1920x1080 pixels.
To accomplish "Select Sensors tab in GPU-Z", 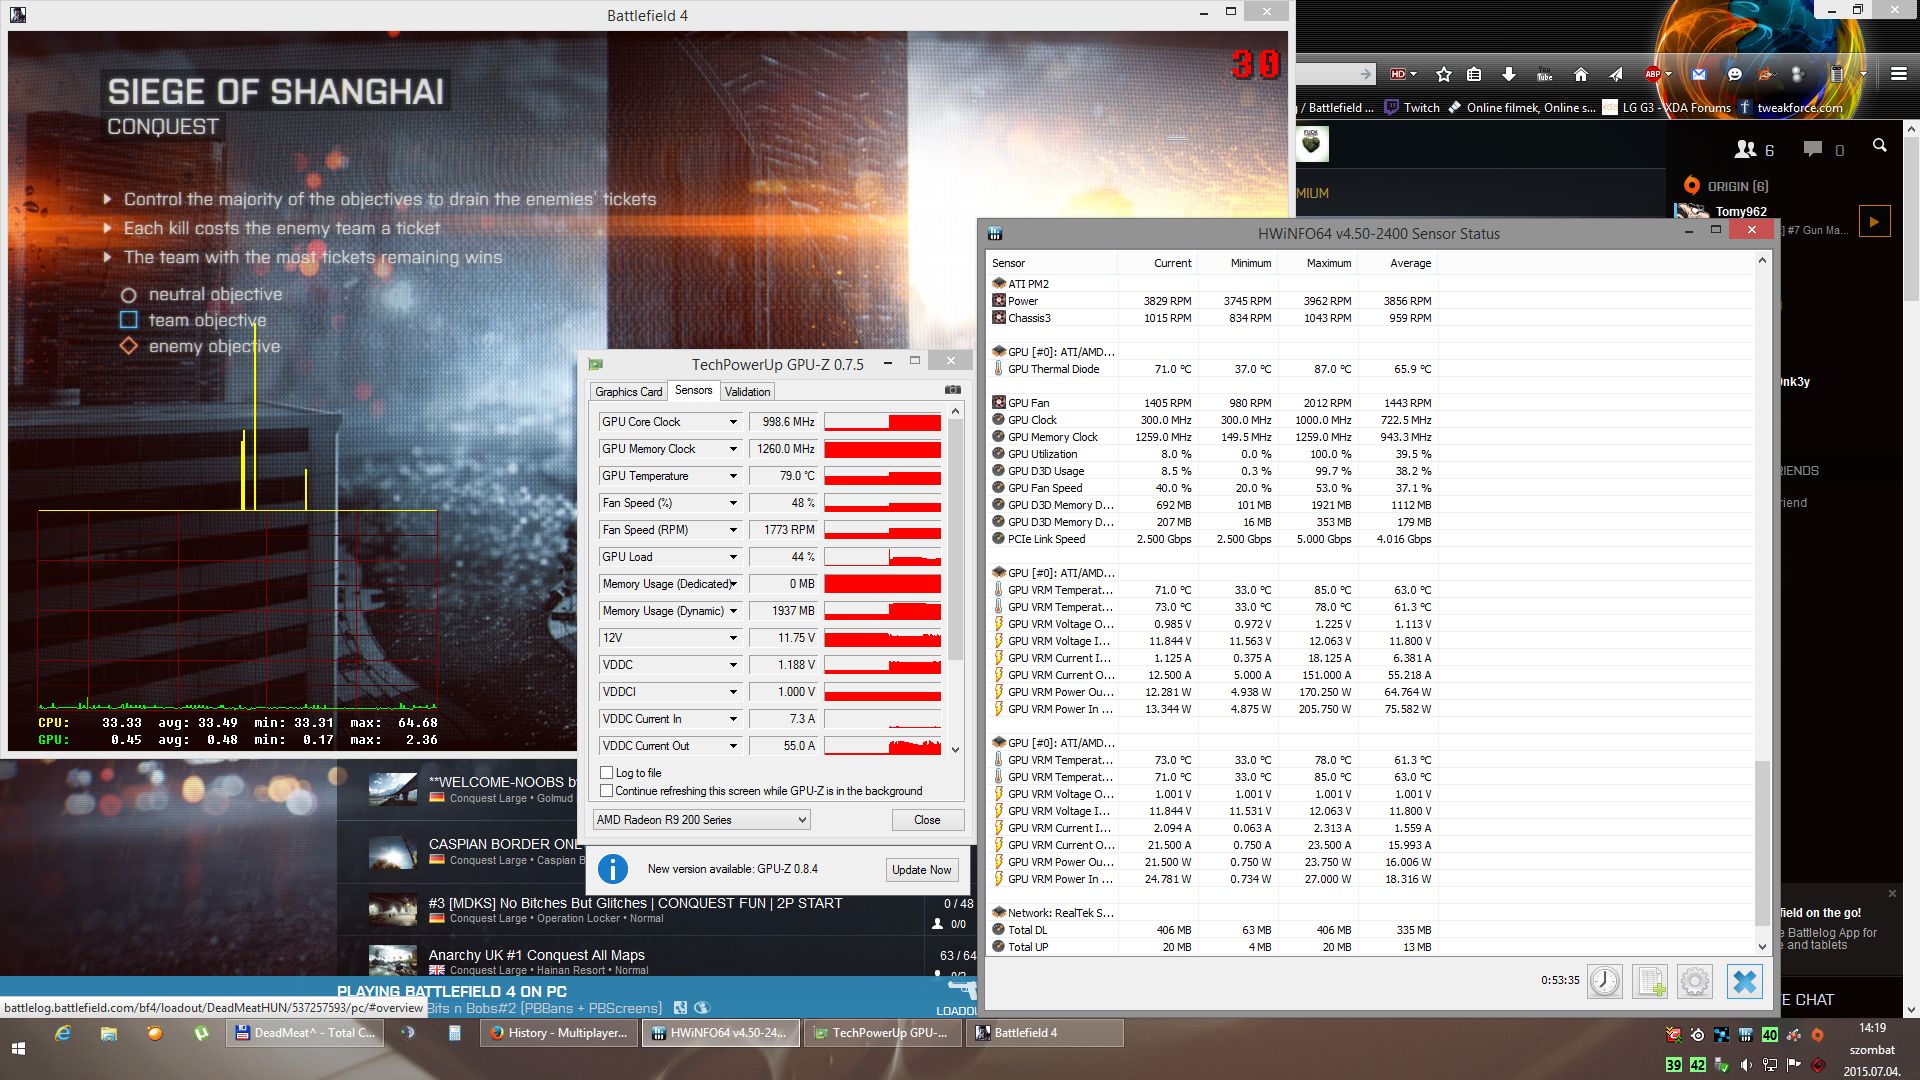I will [x=693, y=390].
